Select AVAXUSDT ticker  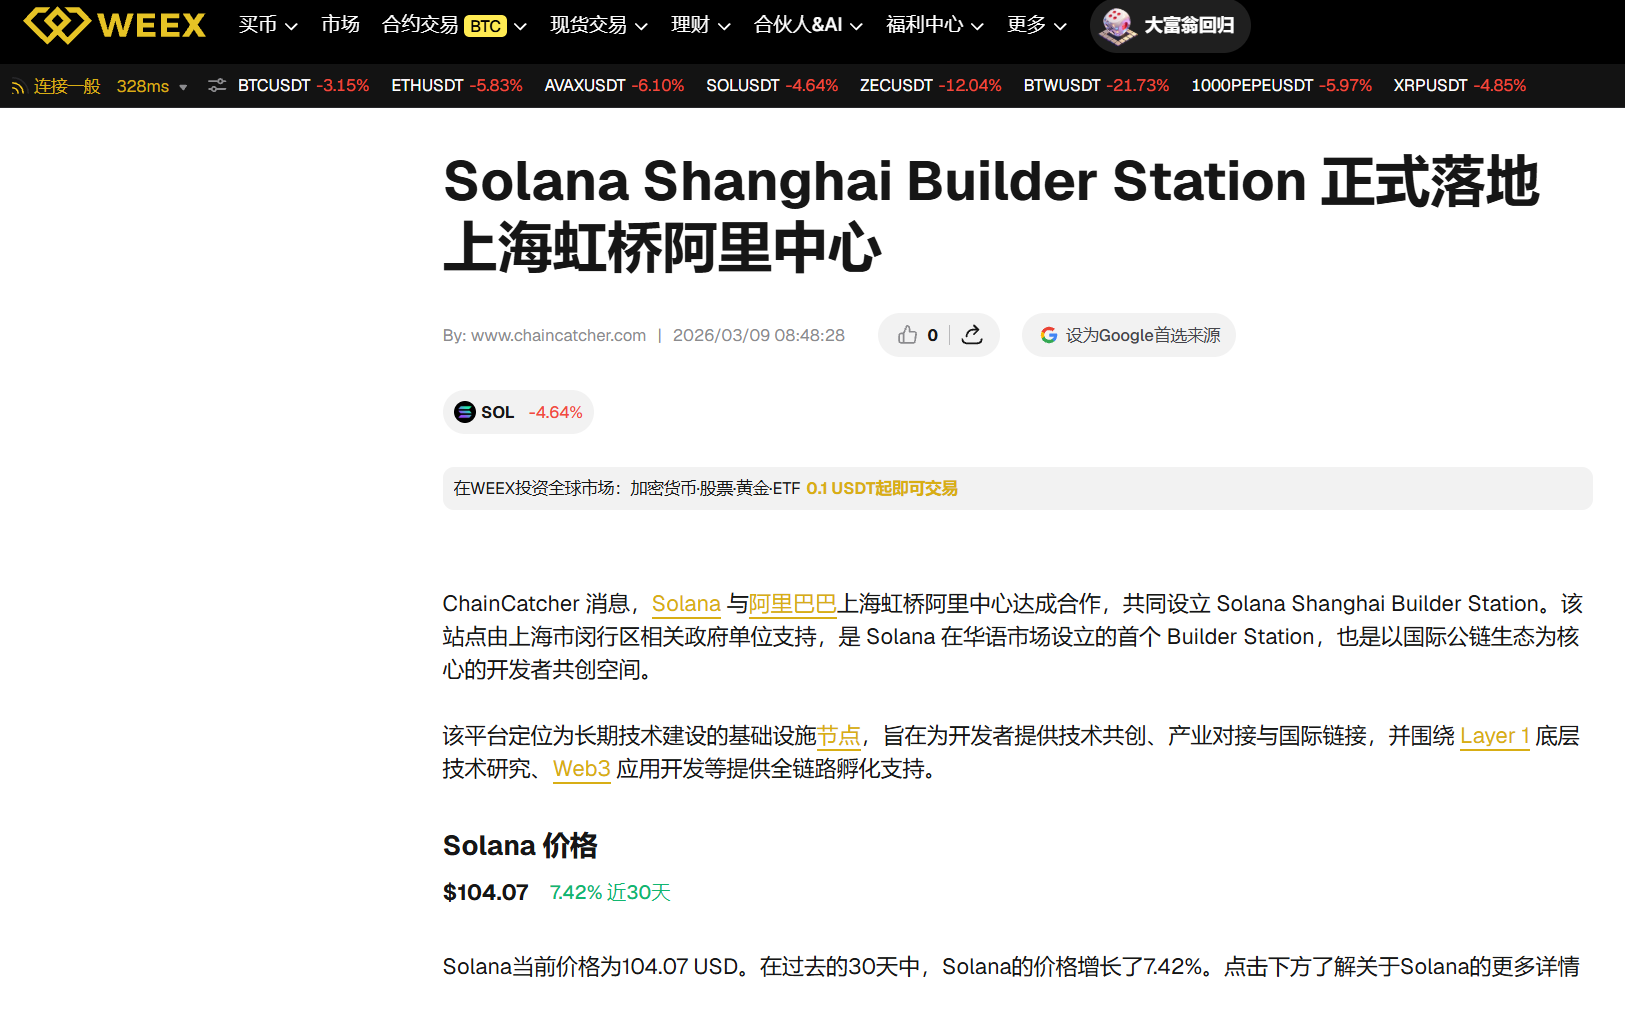coord(614,86)
